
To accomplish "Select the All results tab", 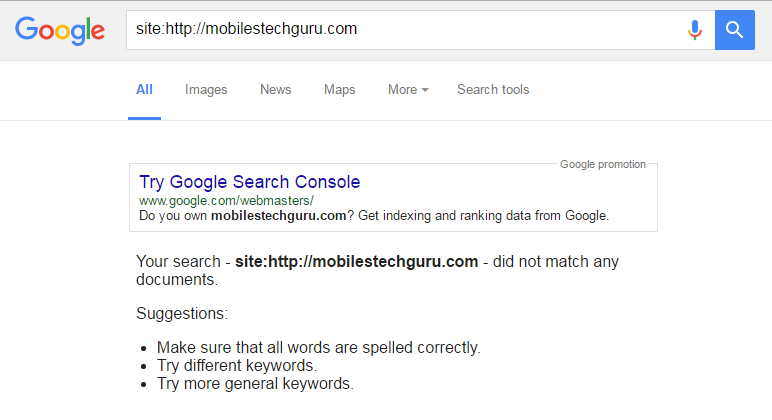I will [144, 90].
